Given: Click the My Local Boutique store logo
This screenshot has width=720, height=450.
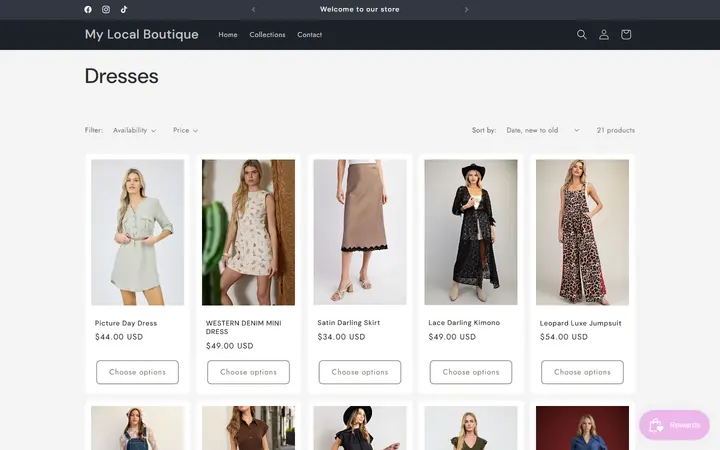Looking at the screenshot, I should click(141, 34).
